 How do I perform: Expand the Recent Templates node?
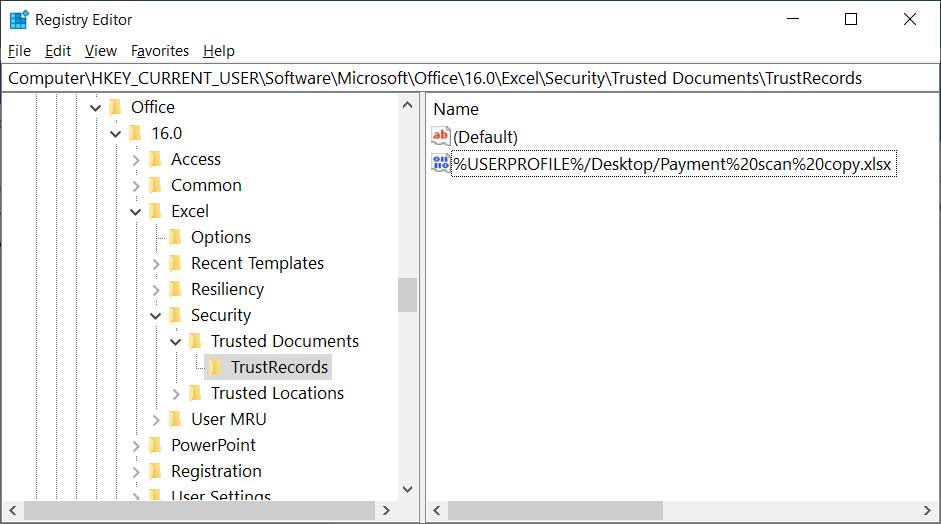click(155, 264)
